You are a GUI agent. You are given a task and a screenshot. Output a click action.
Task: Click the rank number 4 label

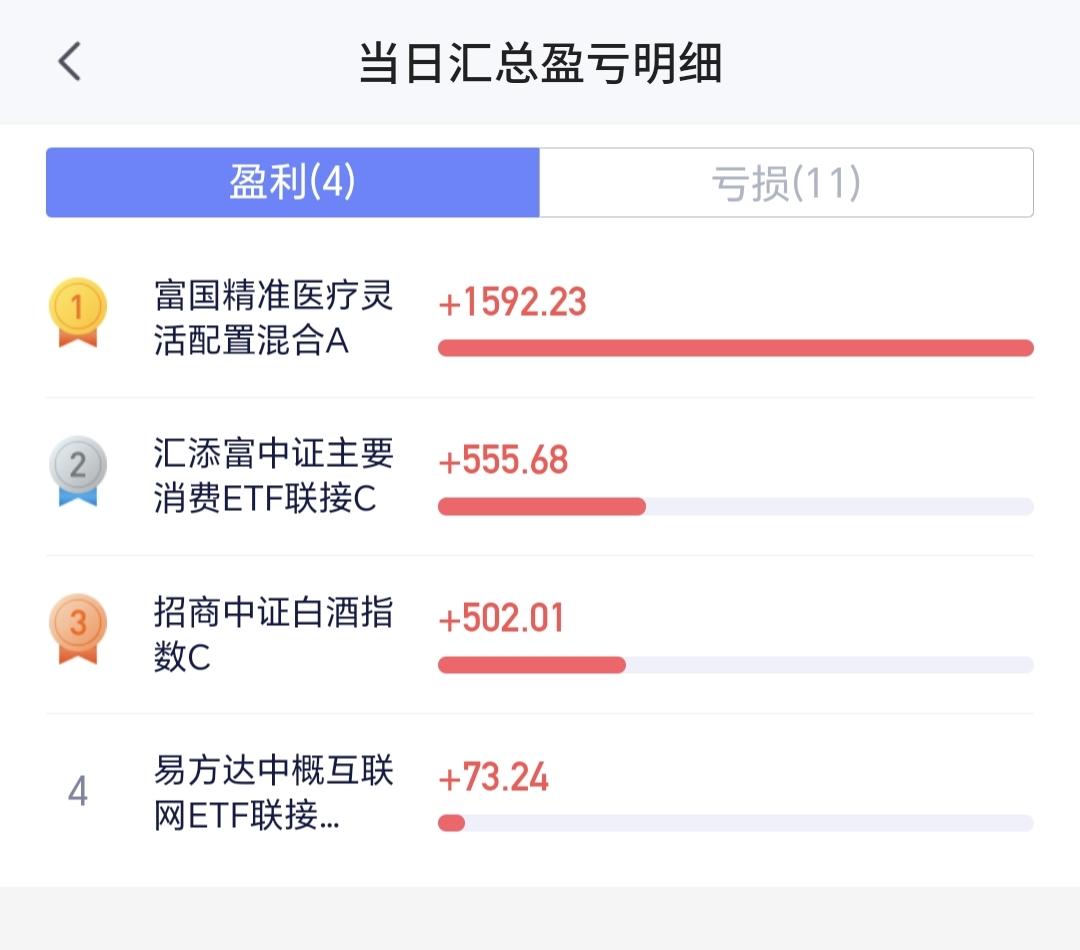[78, 792]
